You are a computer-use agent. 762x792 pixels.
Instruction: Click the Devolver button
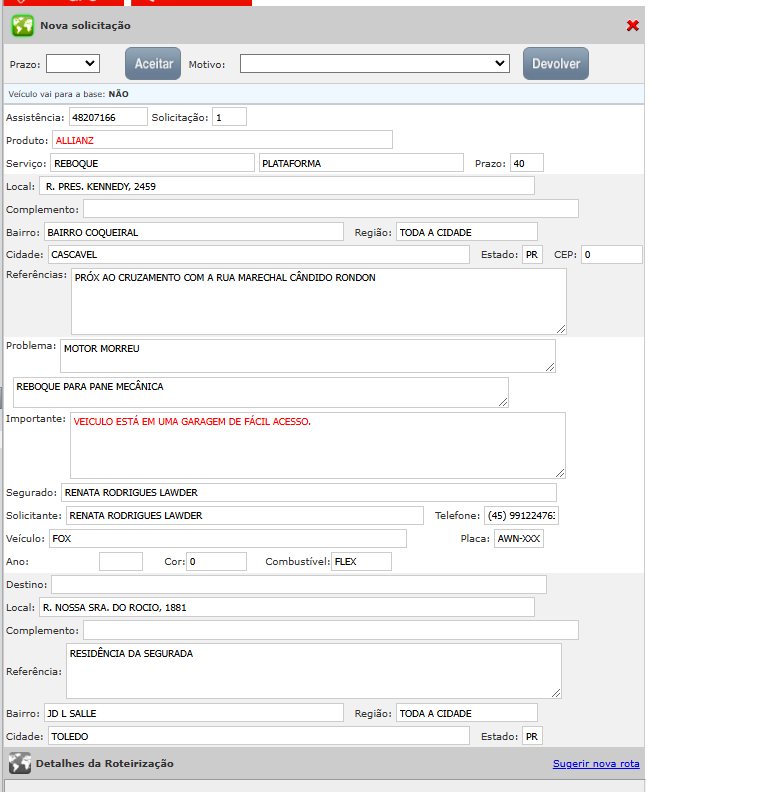point(556,64)
